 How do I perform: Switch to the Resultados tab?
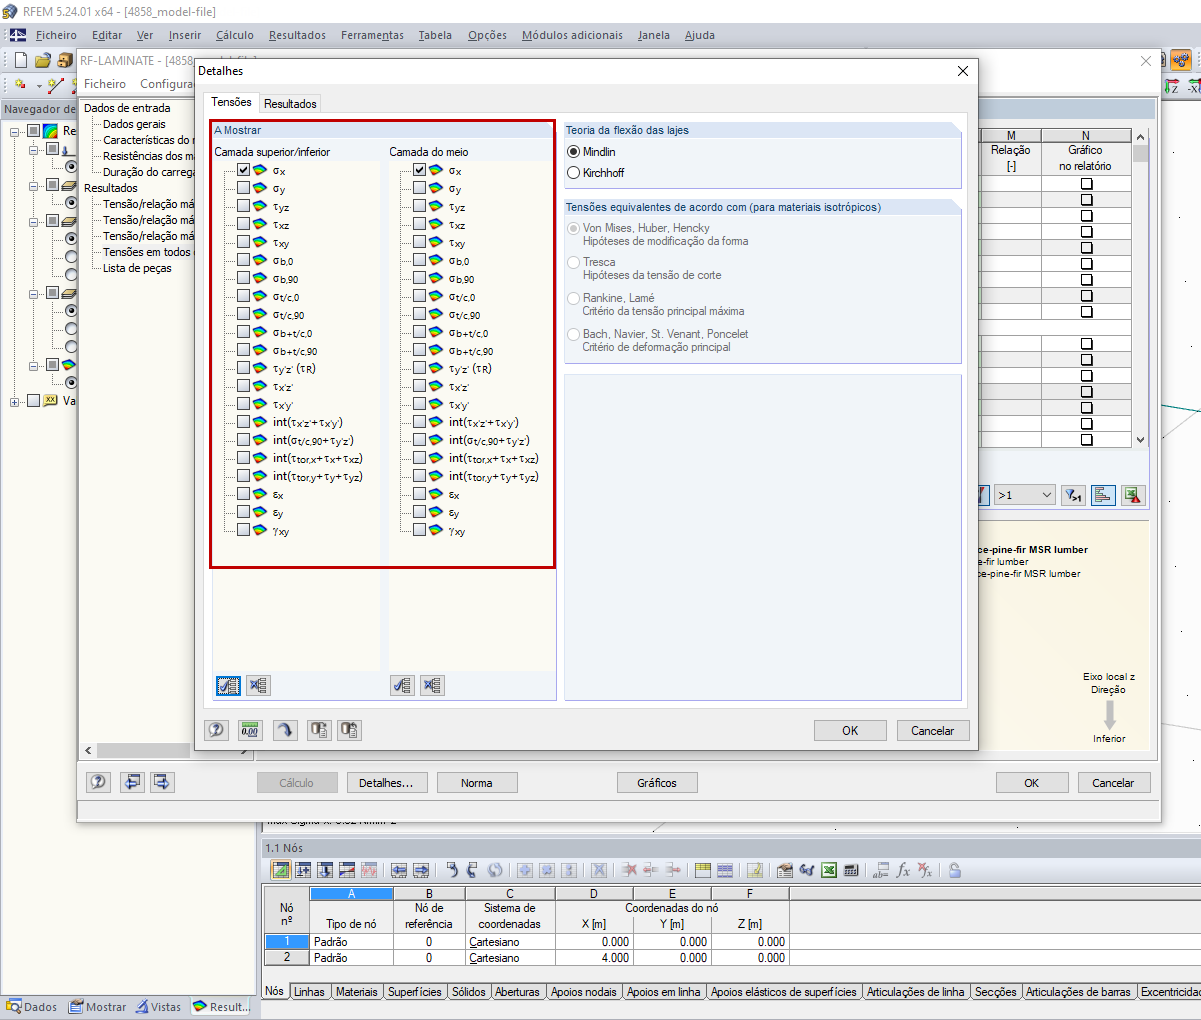click(x=290, y=104)
